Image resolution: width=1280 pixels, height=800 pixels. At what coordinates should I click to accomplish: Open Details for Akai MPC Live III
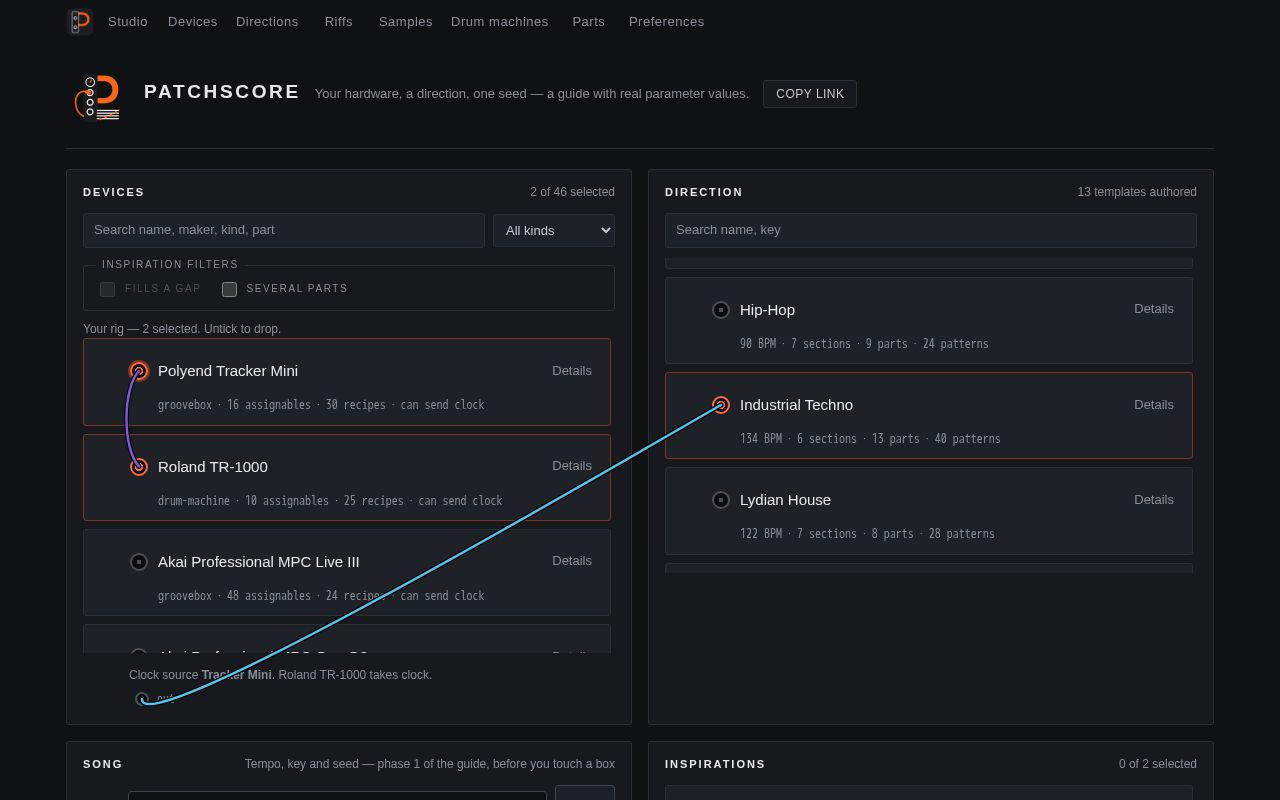pyautogui.click(x=572, y=561)
